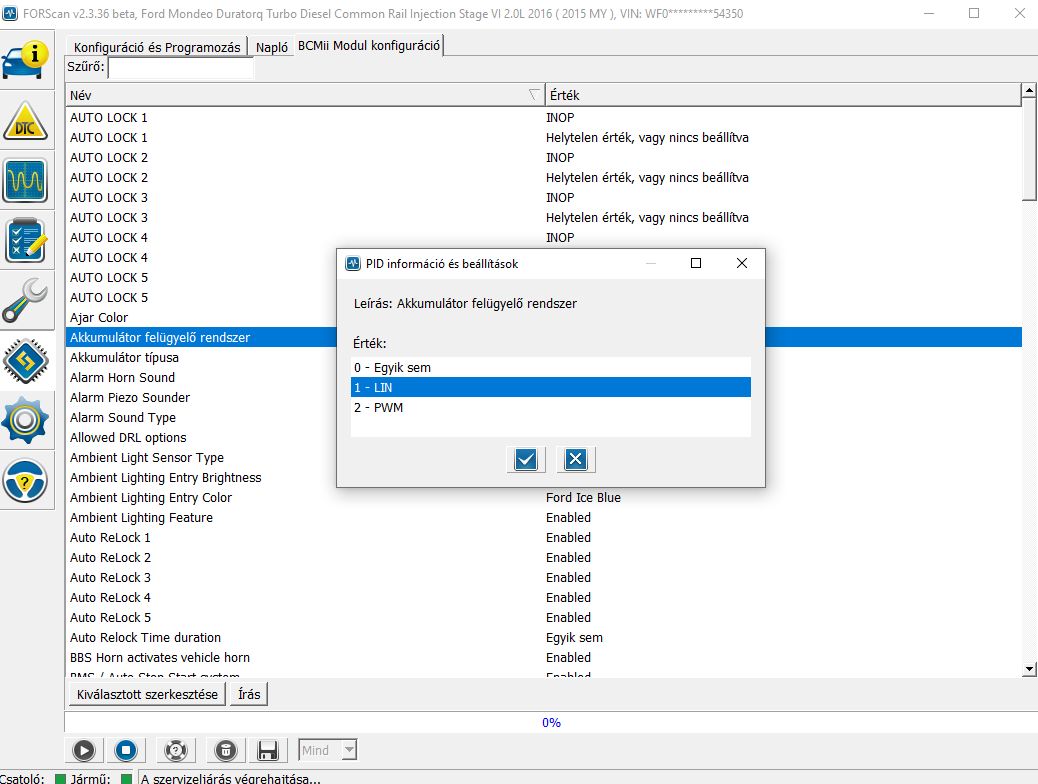Select the Akkumulátor felügyelő rendszer row
The width and height of the screenshot is (1038, 784).
pyautogui.click(x=202, y=337)
